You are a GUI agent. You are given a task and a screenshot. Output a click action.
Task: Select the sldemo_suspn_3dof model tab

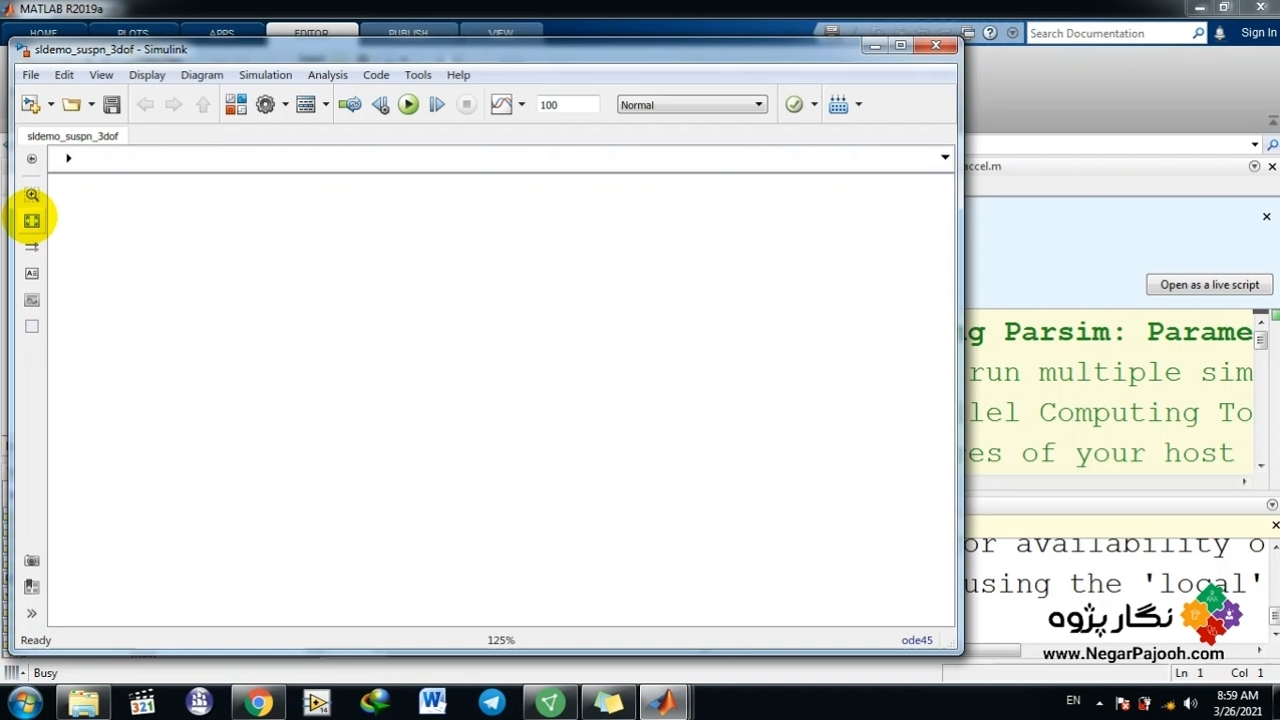coord(72,136)
